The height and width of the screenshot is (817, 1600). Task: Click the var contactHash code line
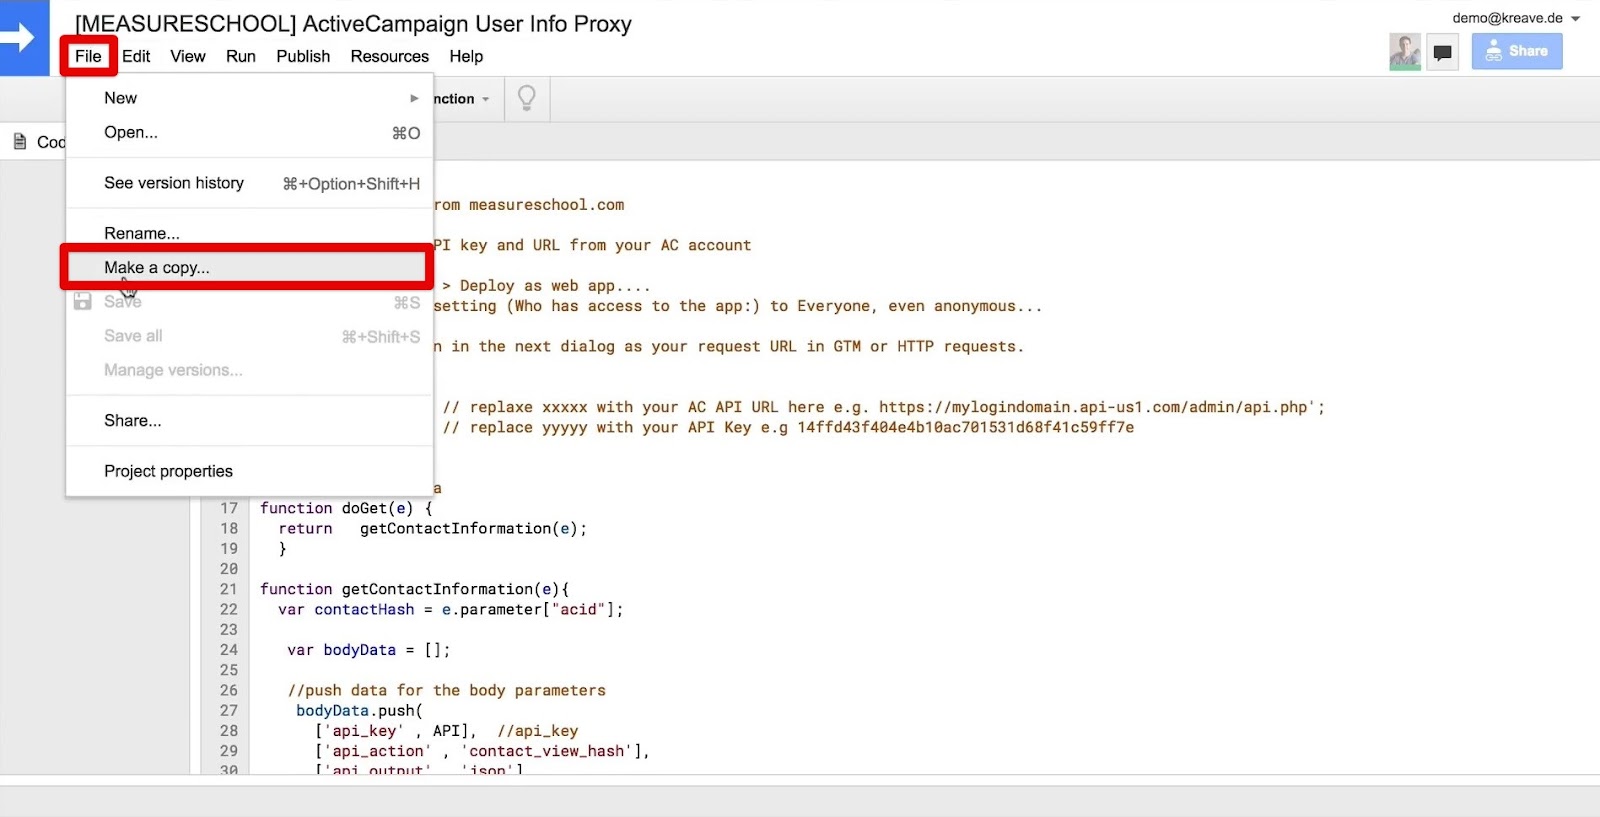(450, 609)
